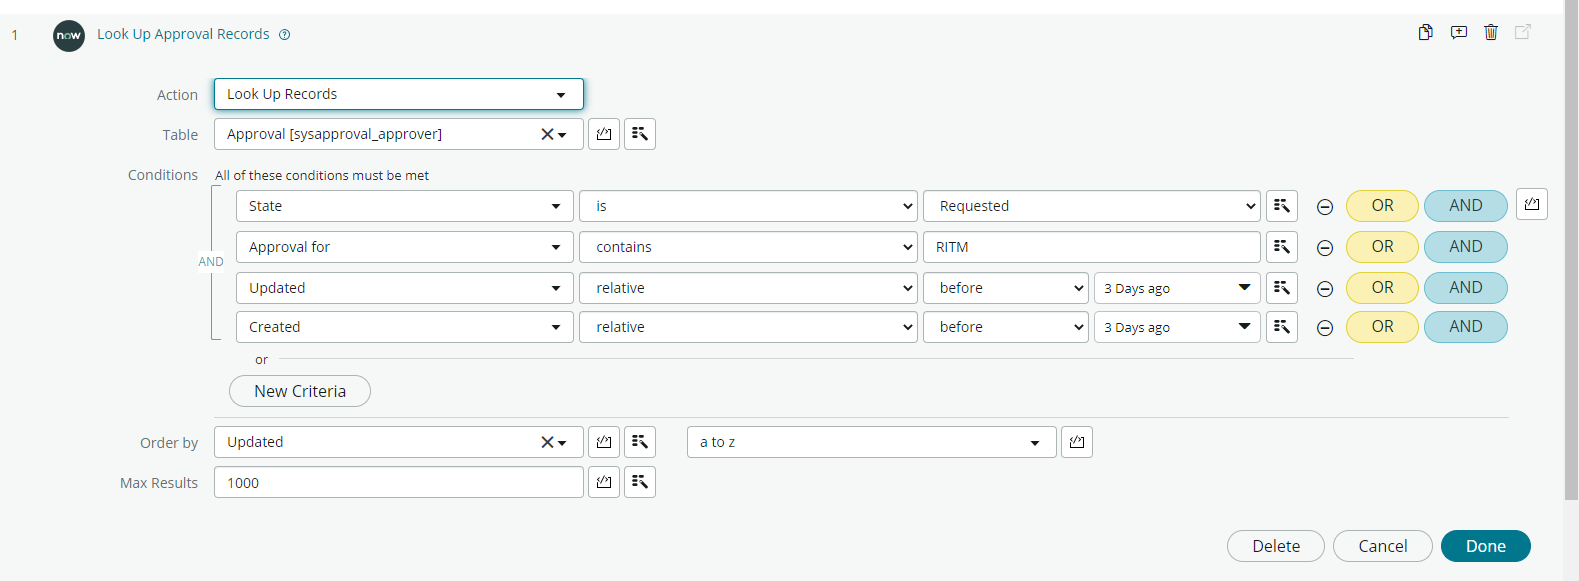1579x581 pixels.
Task: Click the Done button
Action: (1486, 546)
